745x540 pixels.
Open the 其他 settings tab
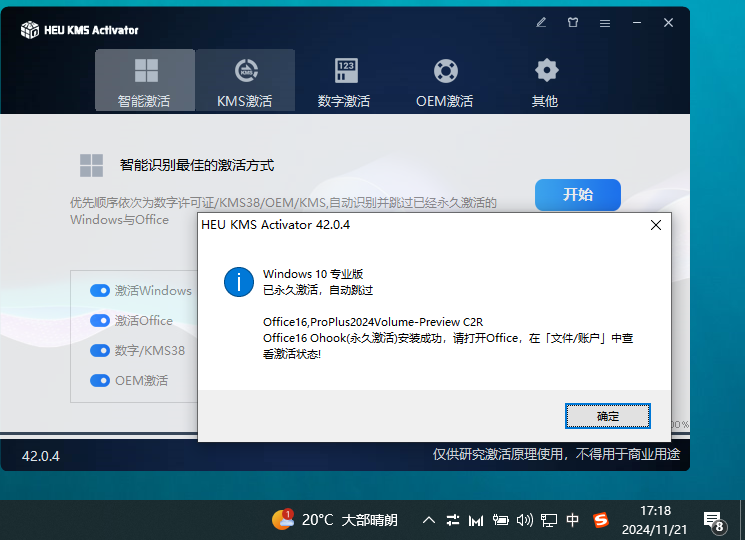(545, 80)
